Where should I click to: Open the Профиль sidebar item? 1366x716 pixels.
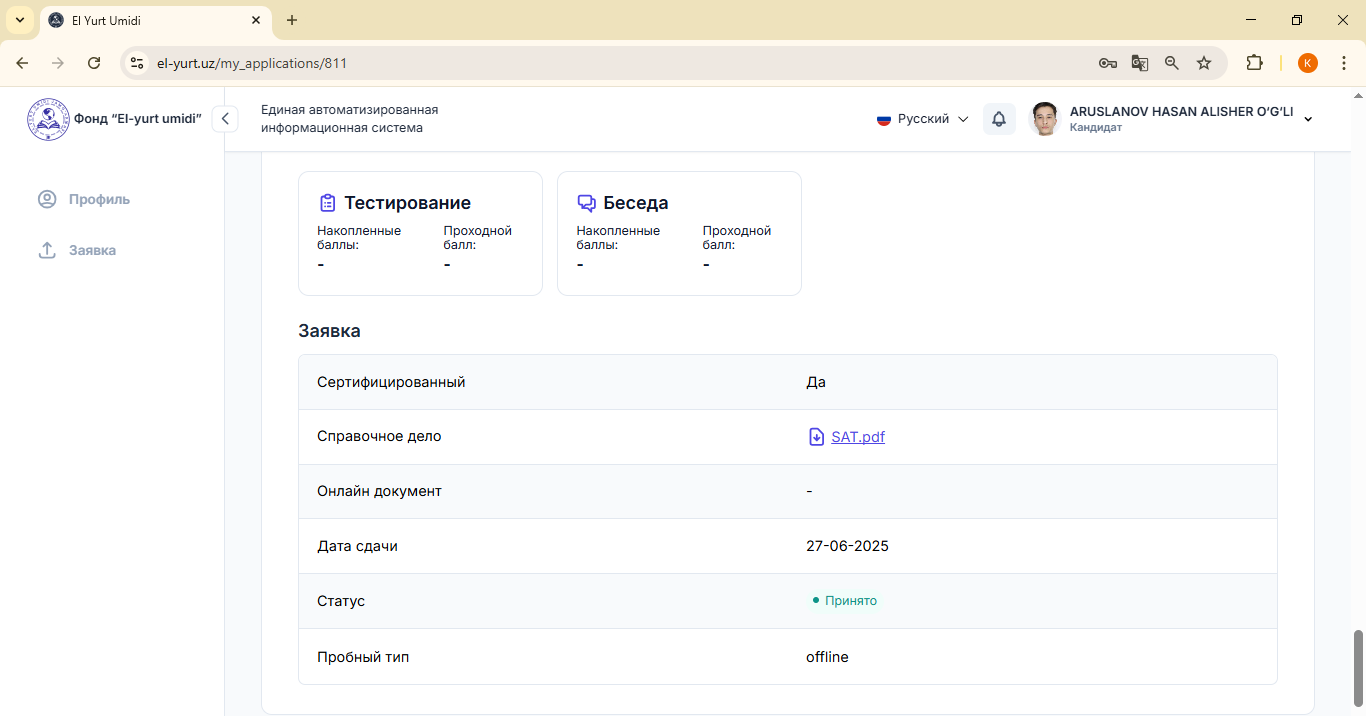[99, 199]
